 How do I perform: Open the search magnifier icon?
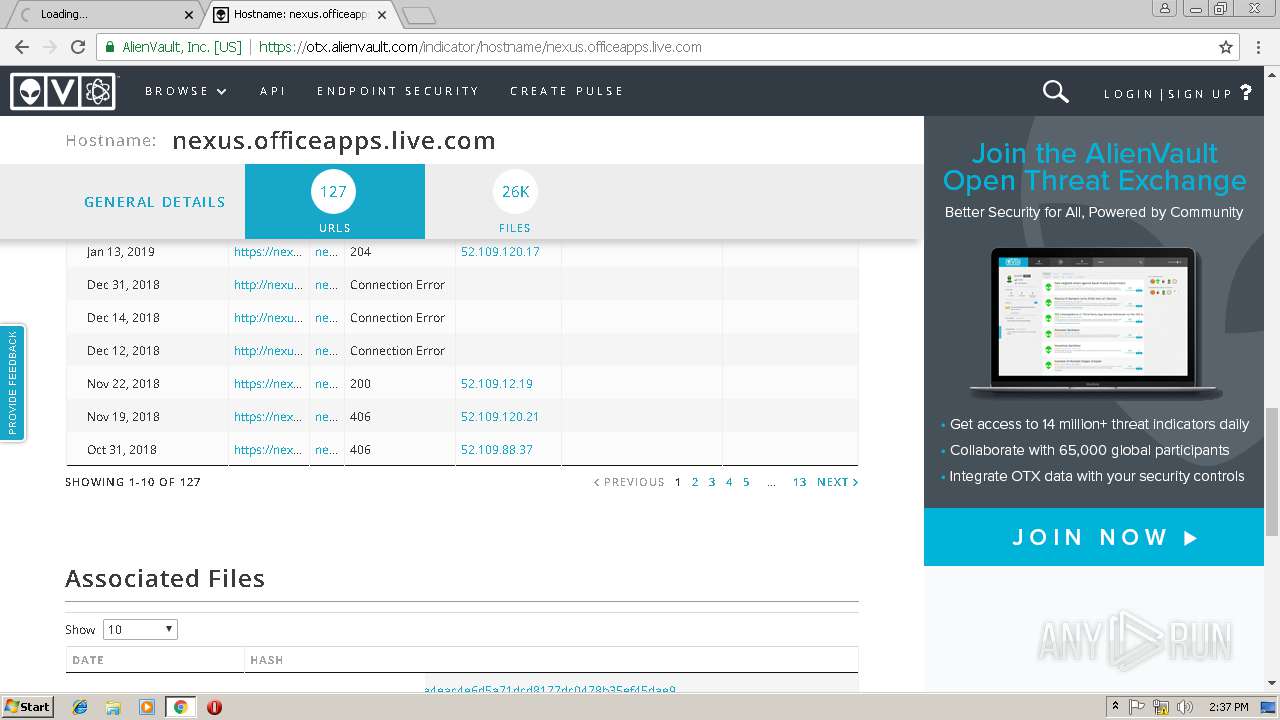point(1055,92)
